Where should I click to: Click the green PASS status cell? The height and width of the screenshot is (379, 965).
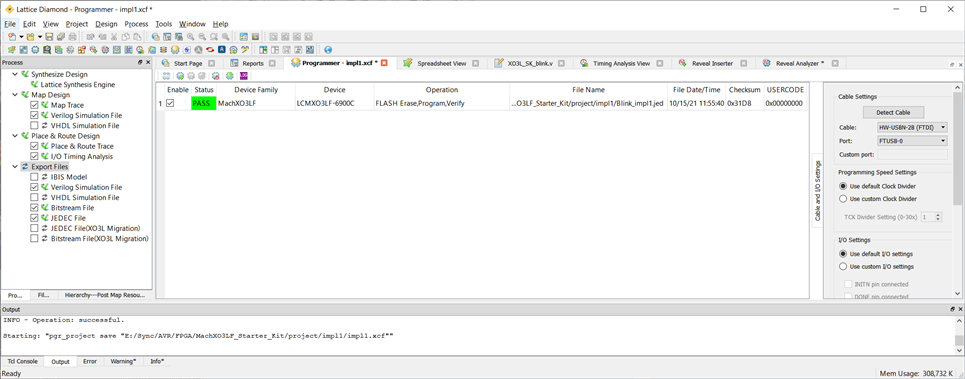pyautogui.click(x=204, y=103)
